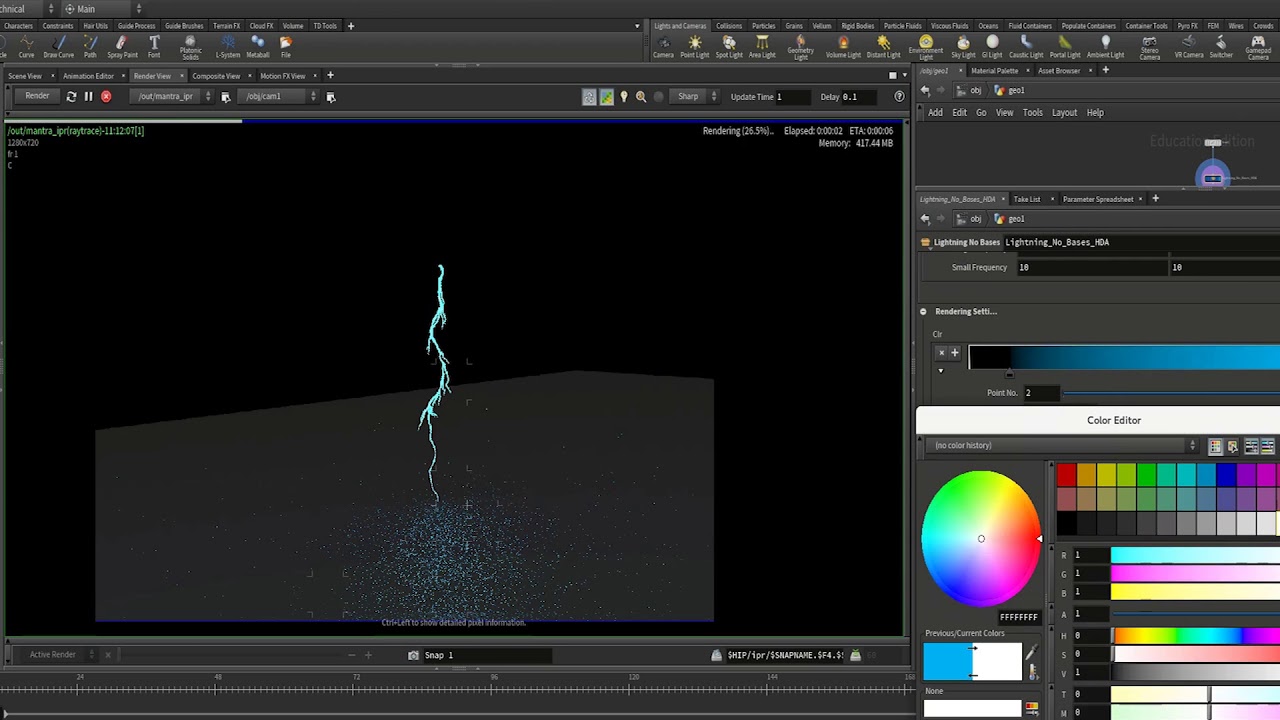Open the /obj/cam1 camera dropdown
The height and width of the screenshot is (720, 1280).
point(280,96)
